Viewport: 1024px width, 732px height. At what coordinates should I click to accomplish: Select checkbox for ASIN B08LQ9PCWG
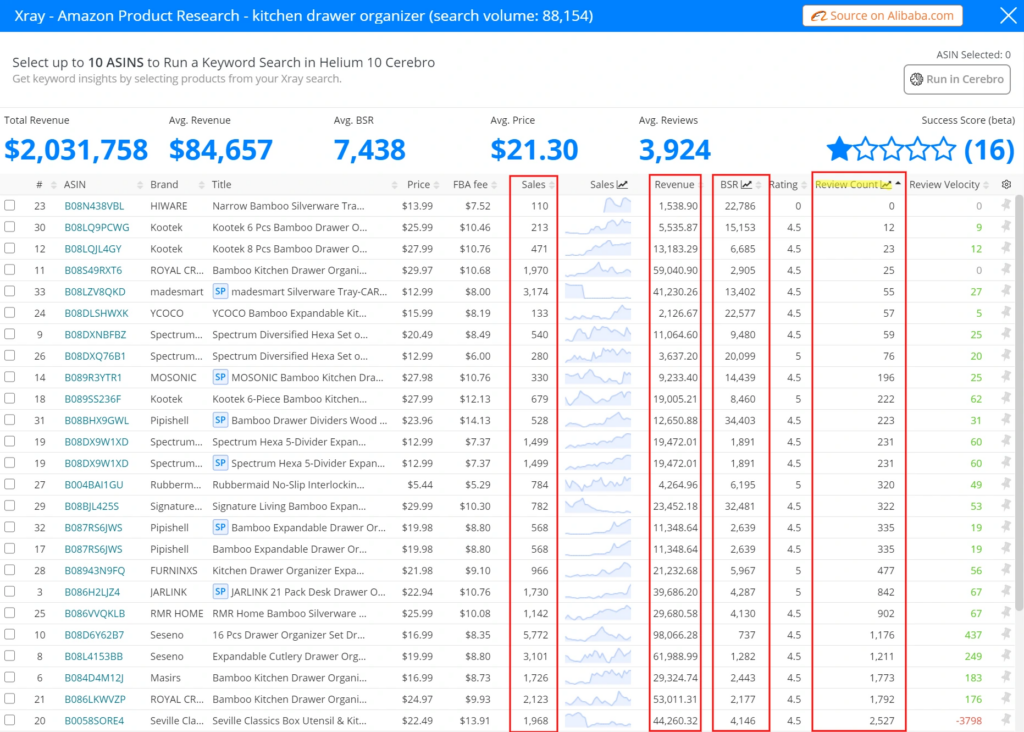tap(10, 227)
